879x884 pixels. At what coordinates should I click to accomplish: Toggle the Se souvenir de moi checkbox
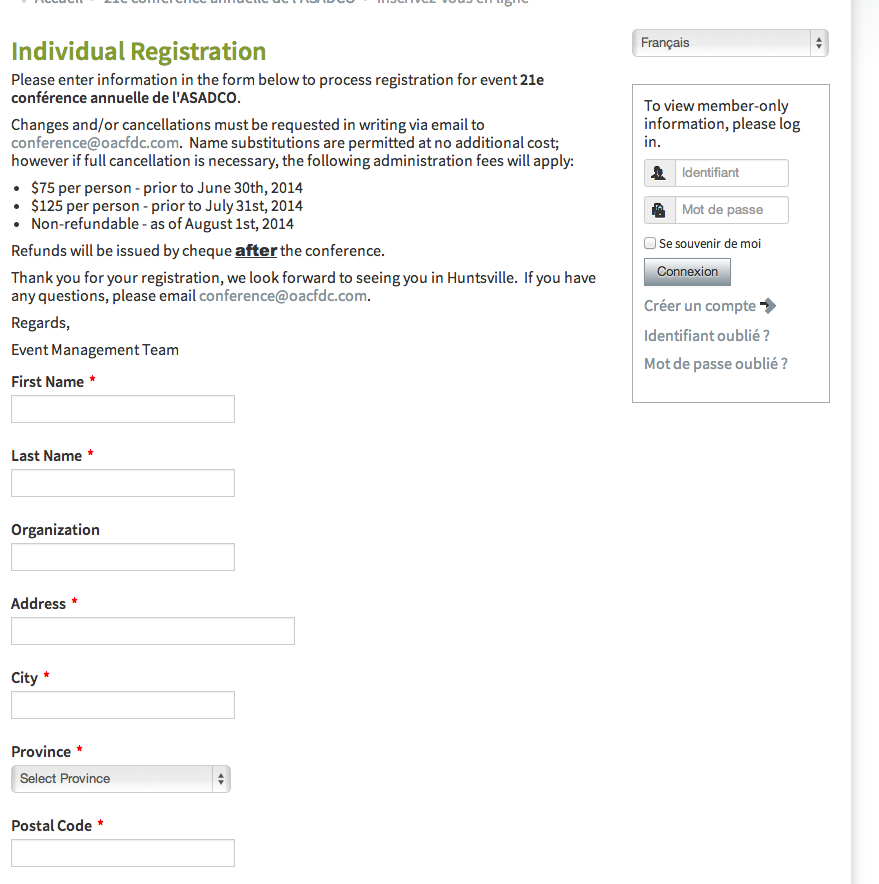point(651,243)
